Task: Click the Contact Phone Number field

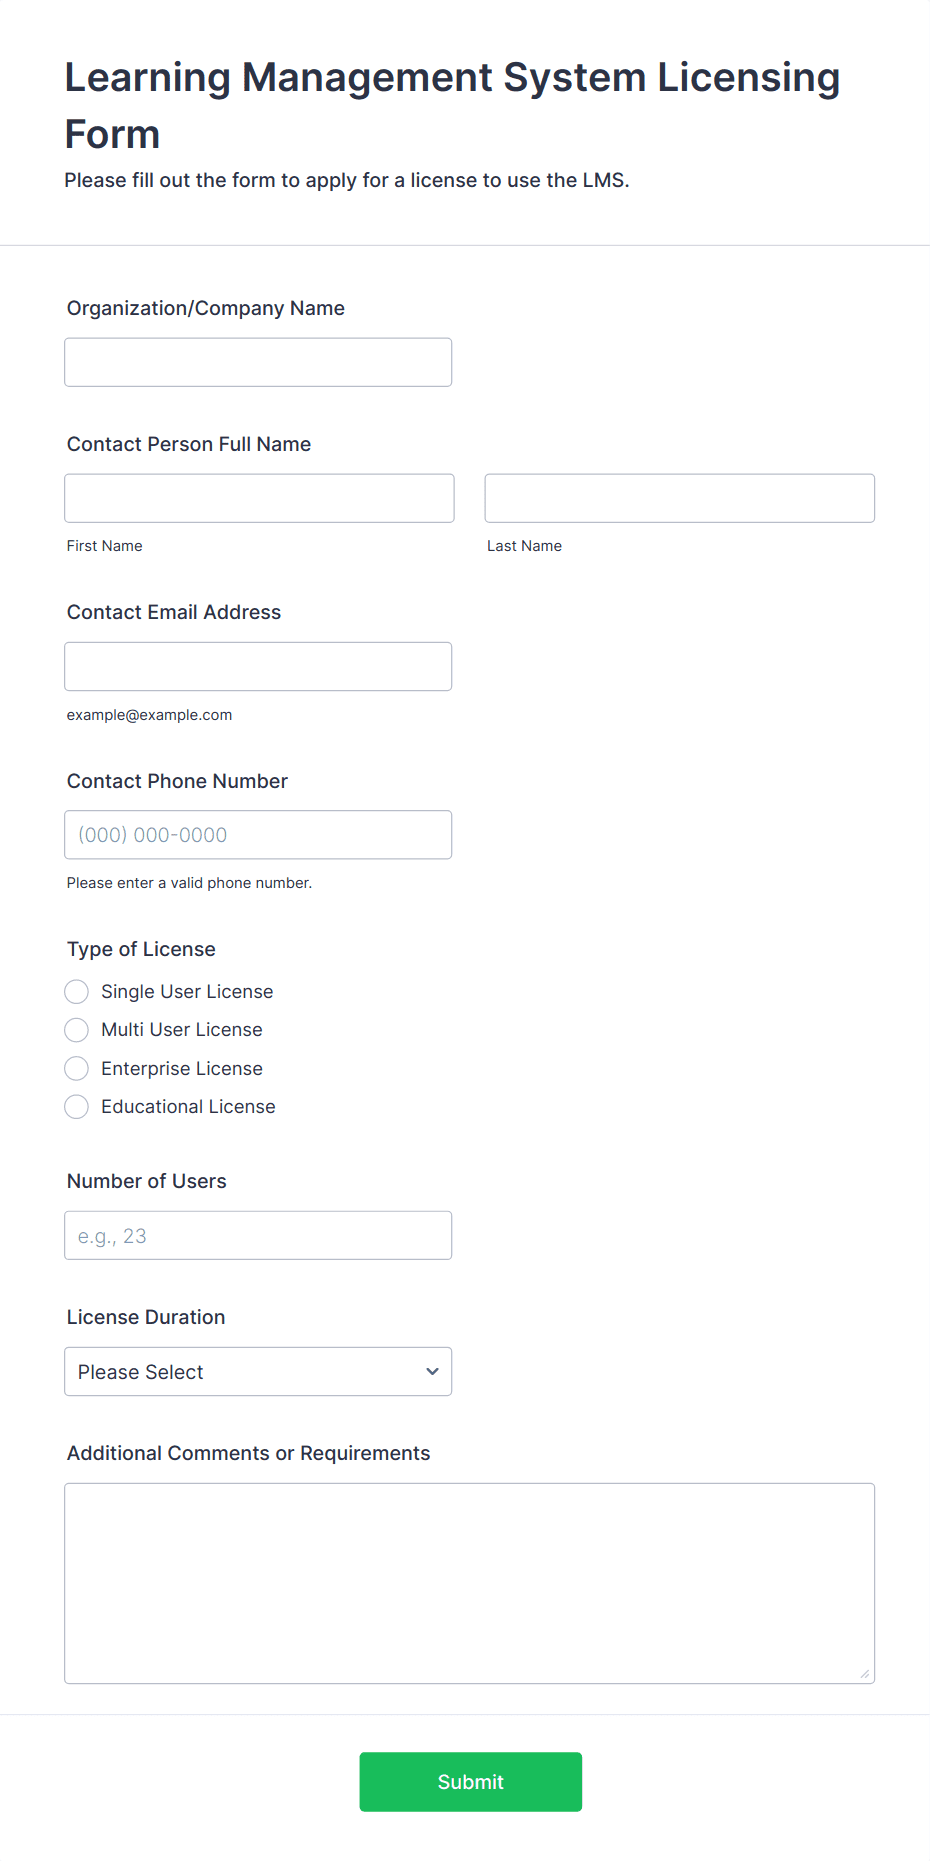Action: (258, 835)
